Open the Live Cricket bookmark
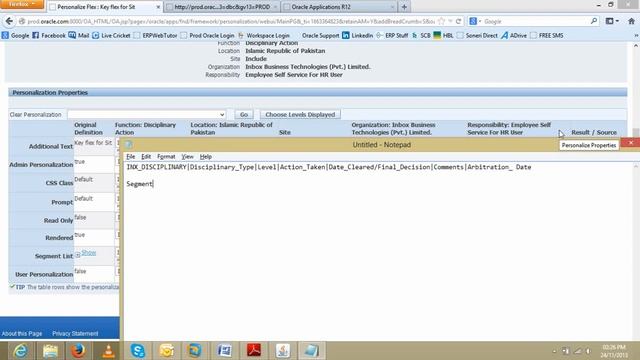 (x=111, y=36)
